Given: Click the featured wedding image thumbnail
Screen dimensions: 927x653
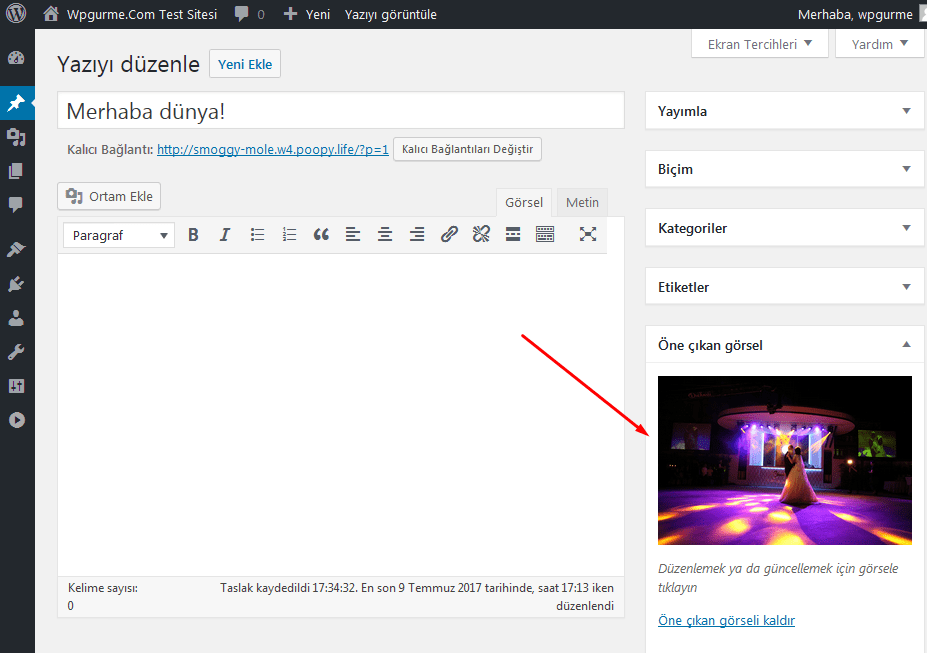Looking at the screenshot, I should (785, 460).
